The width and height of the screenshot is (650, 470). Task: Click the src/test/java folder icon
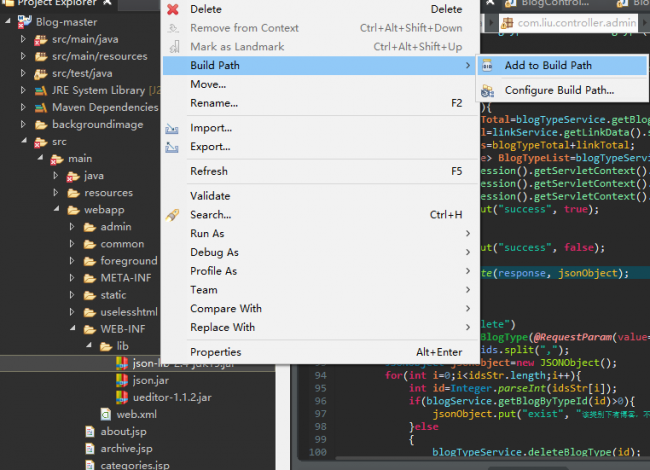[x=41, y=73]
